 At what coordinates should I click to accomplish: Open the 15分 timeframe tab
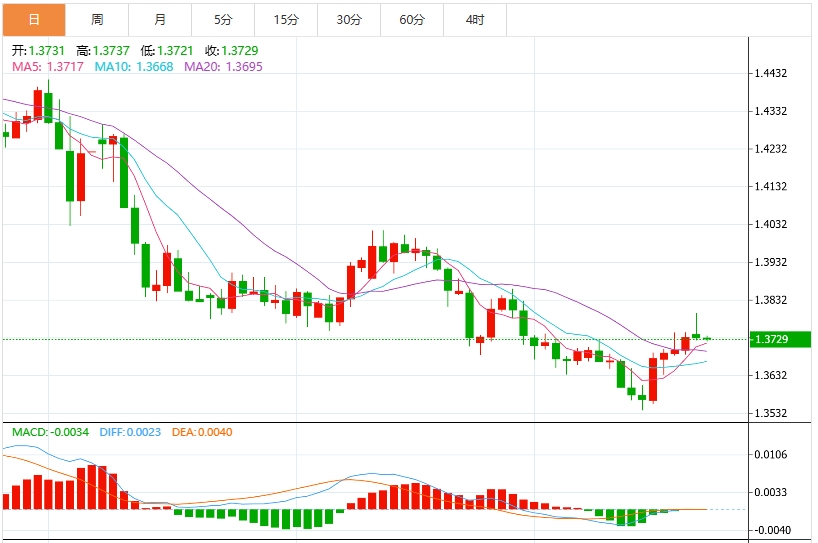point(286,20)
